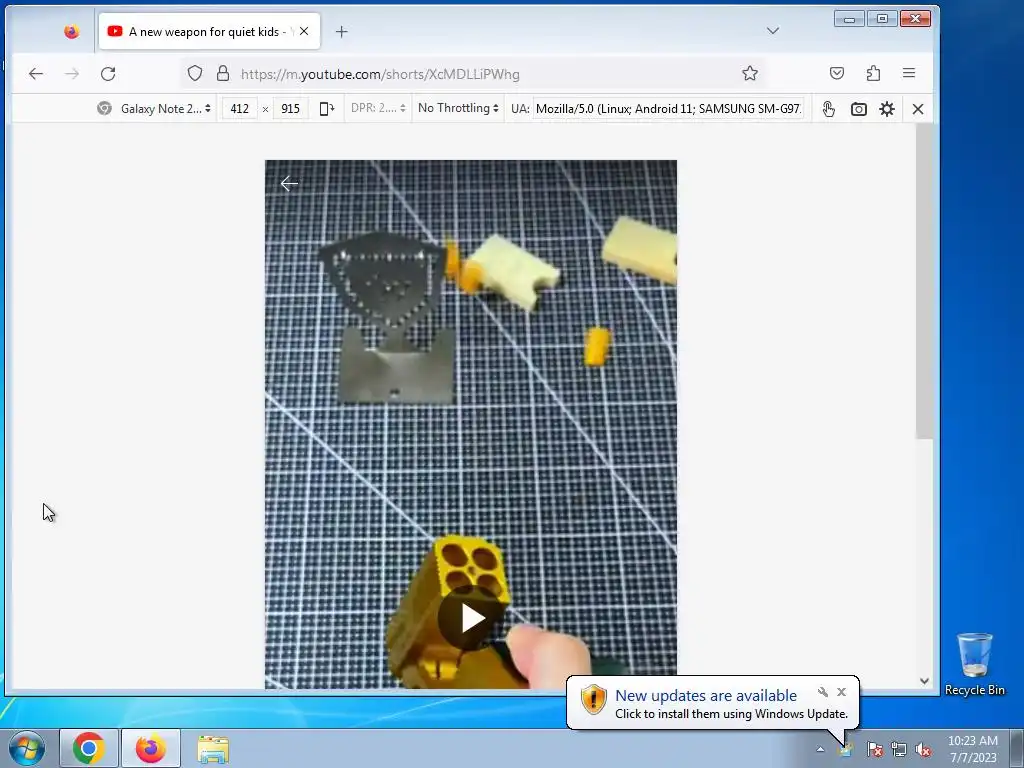Screen dimensions: 1024x768
Task: Open a new tab with plus
Action: pyautogui.click(x=342, y=31)
